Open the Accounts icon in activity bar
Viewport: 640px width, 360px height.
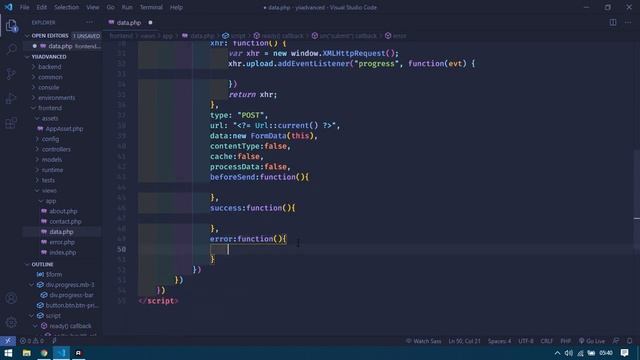[x=11, y=298]
